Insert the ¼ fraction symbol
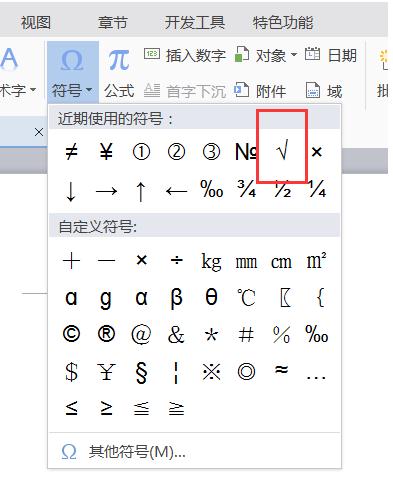This screenshot has width=393, height=488. pos(317,189)
